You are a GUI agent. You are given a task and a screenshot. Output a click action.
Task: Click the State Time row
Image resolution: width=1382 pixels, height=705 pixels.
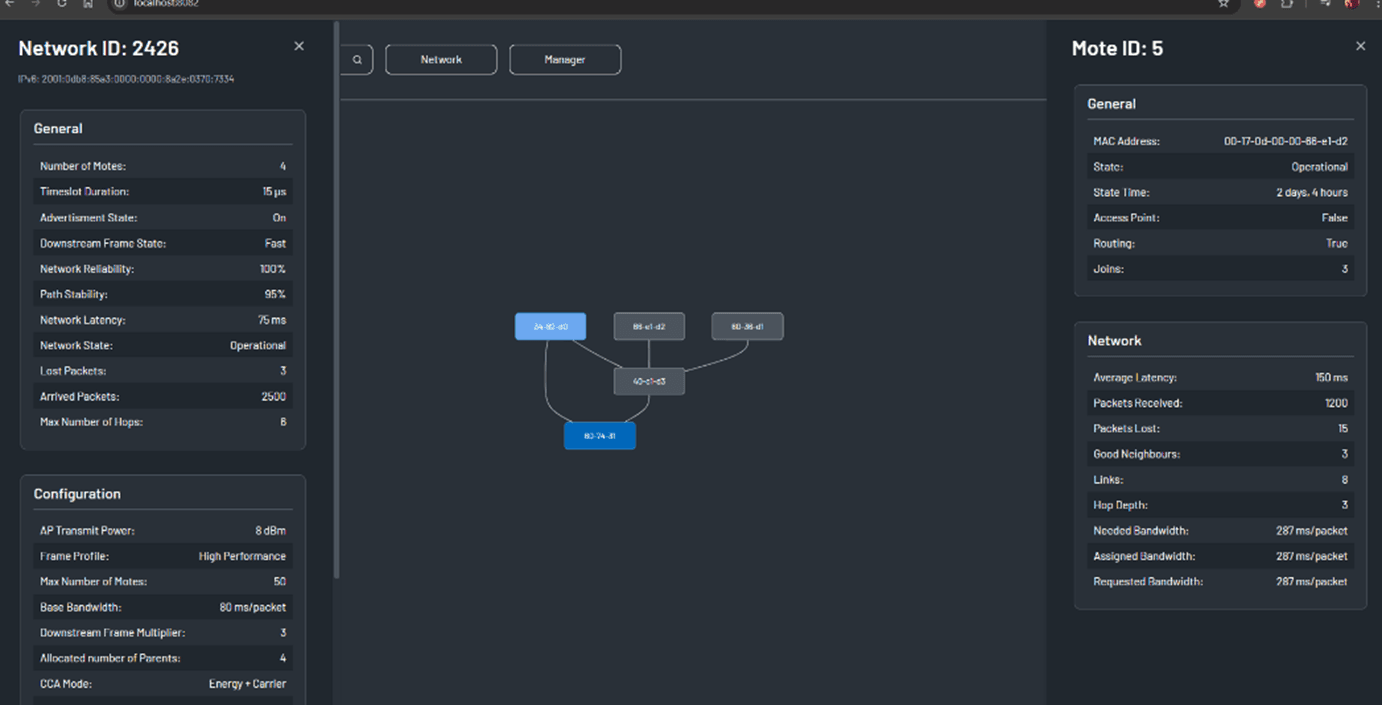tap(1220, 193)
